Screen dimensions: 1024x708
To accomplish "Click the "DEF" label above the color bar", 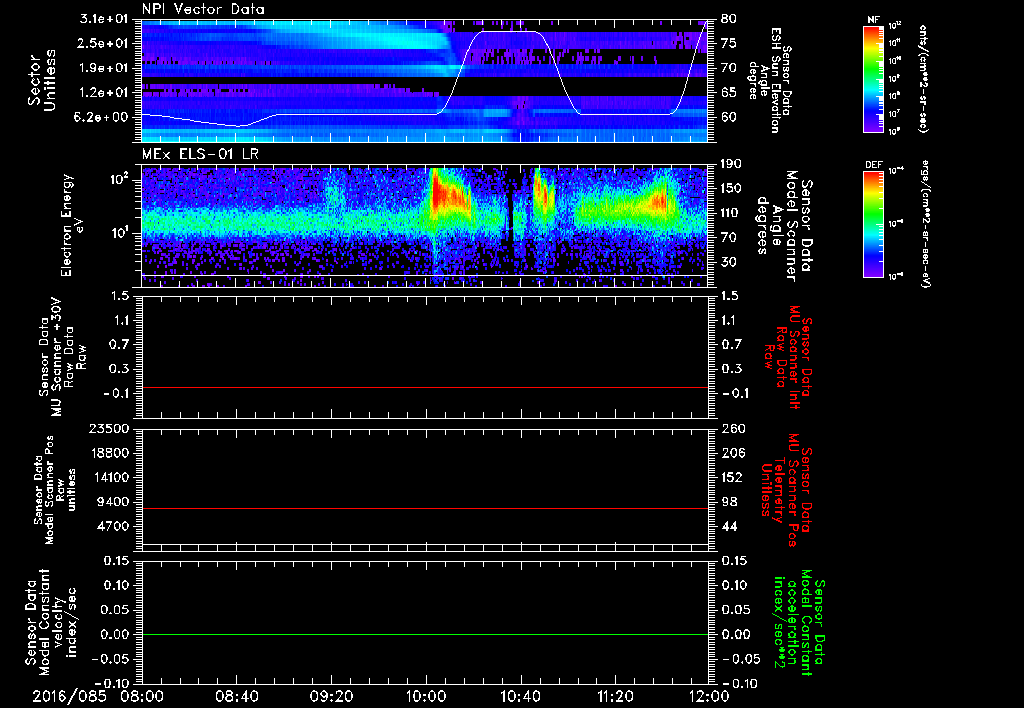I will (874, 165).
